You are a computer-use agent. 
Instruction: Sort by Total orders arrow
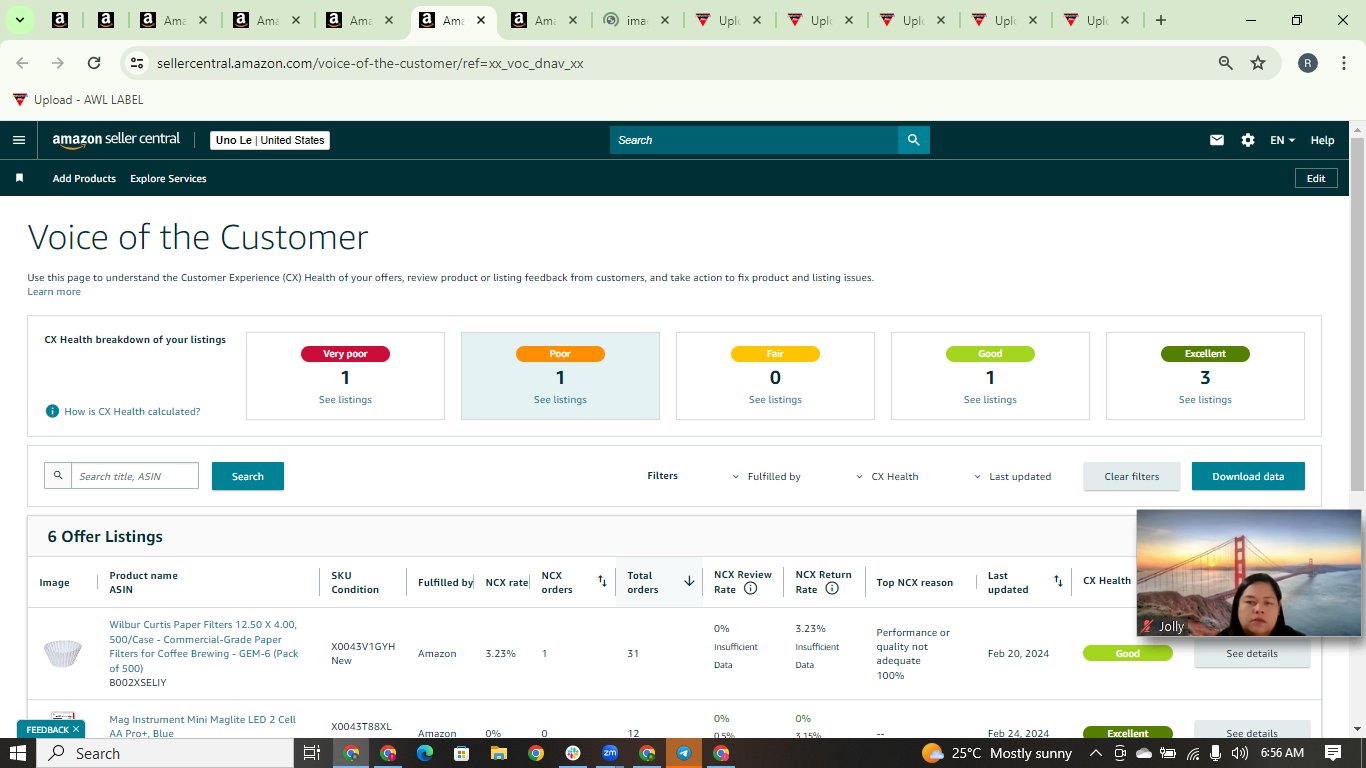(x=689, y=581)
